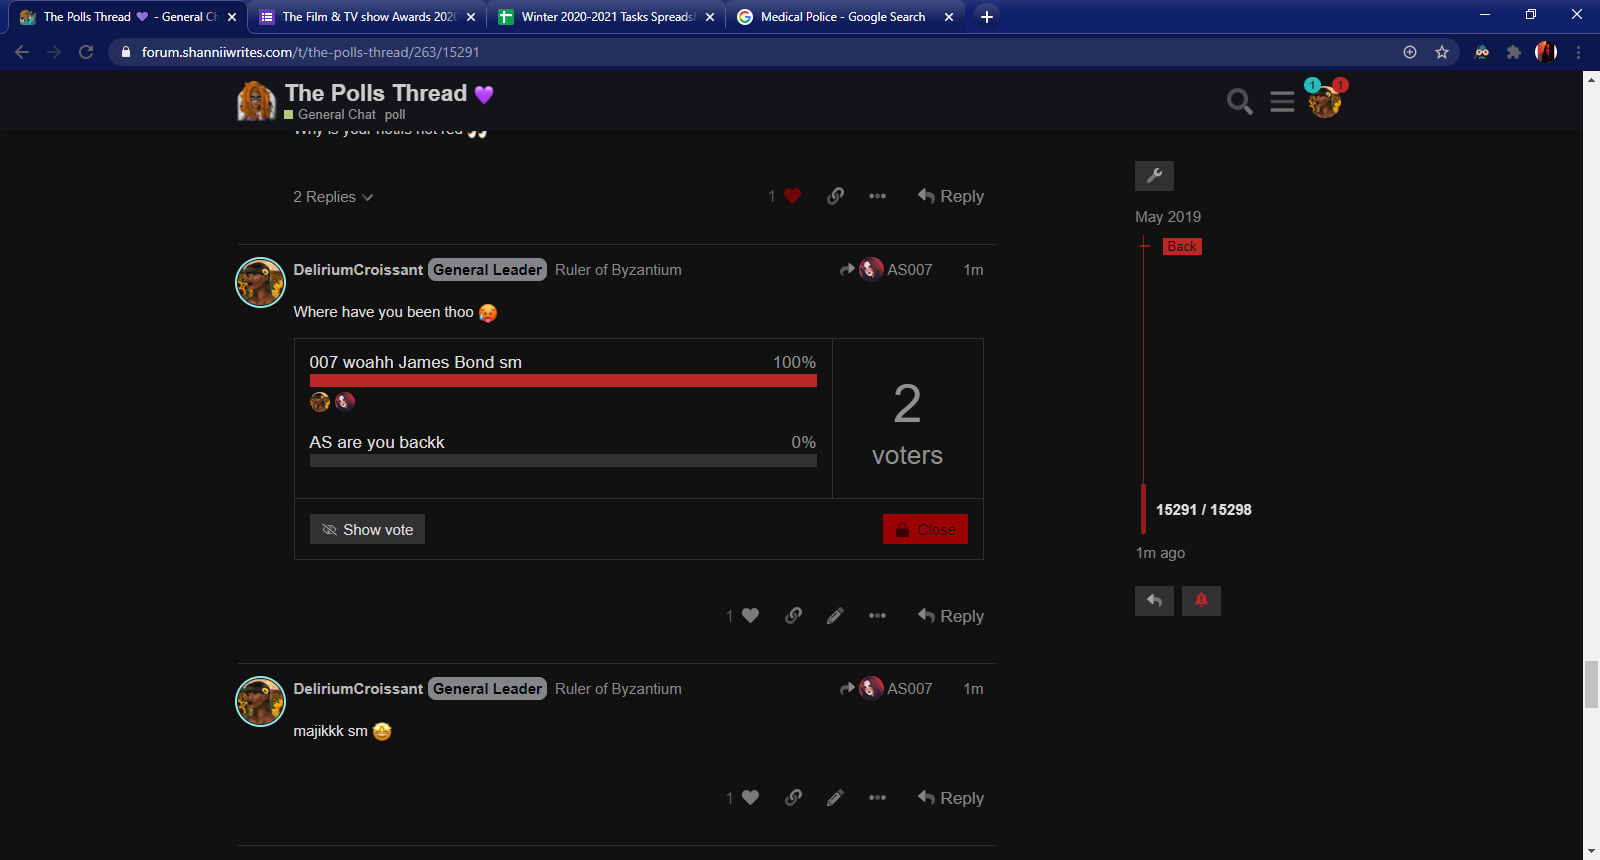
Task: Bookmark this page with the star icon
Action: click(x=1441, y=52)
